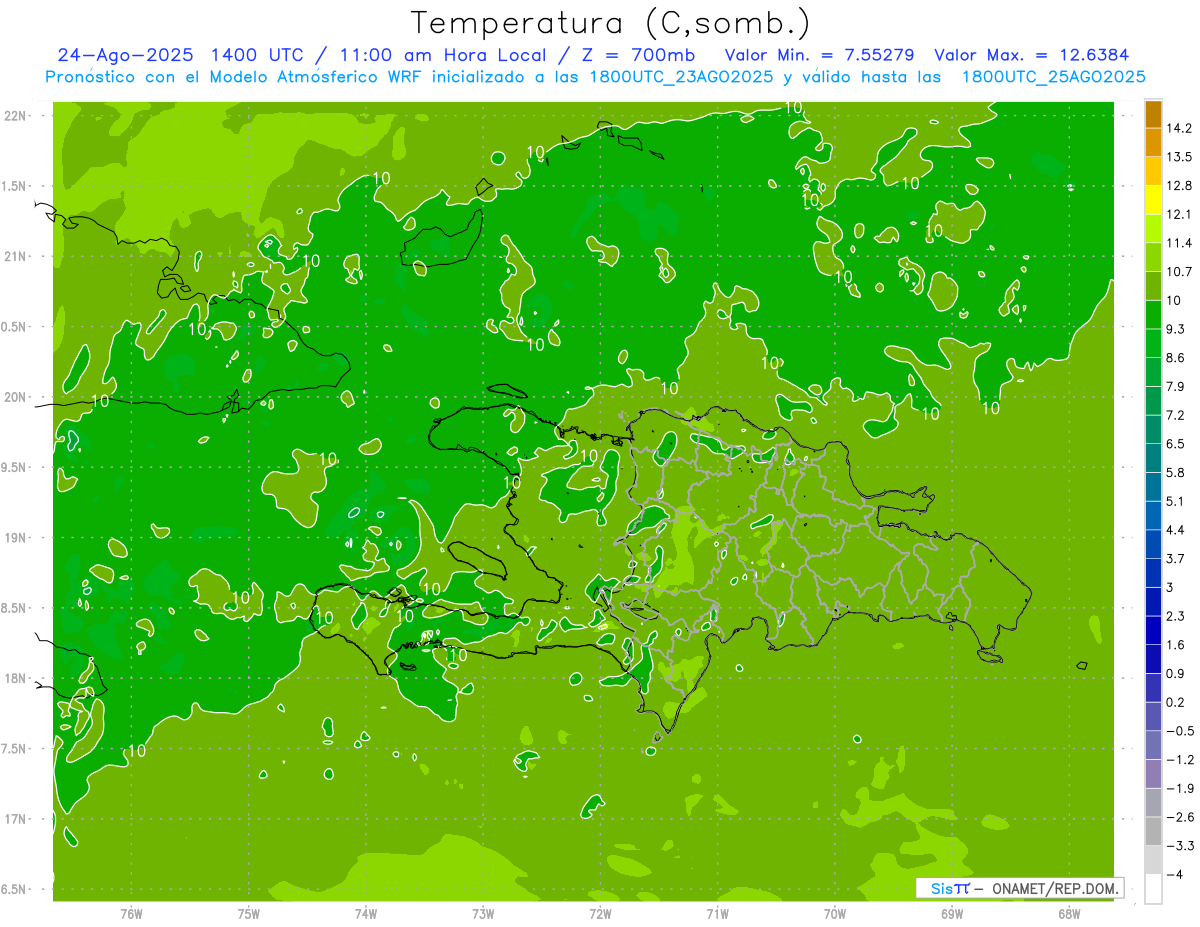The image size is (1200, 927).
Task: Click the "ONAMET/REP.DOM." credit label
Action: point(1054,888)
